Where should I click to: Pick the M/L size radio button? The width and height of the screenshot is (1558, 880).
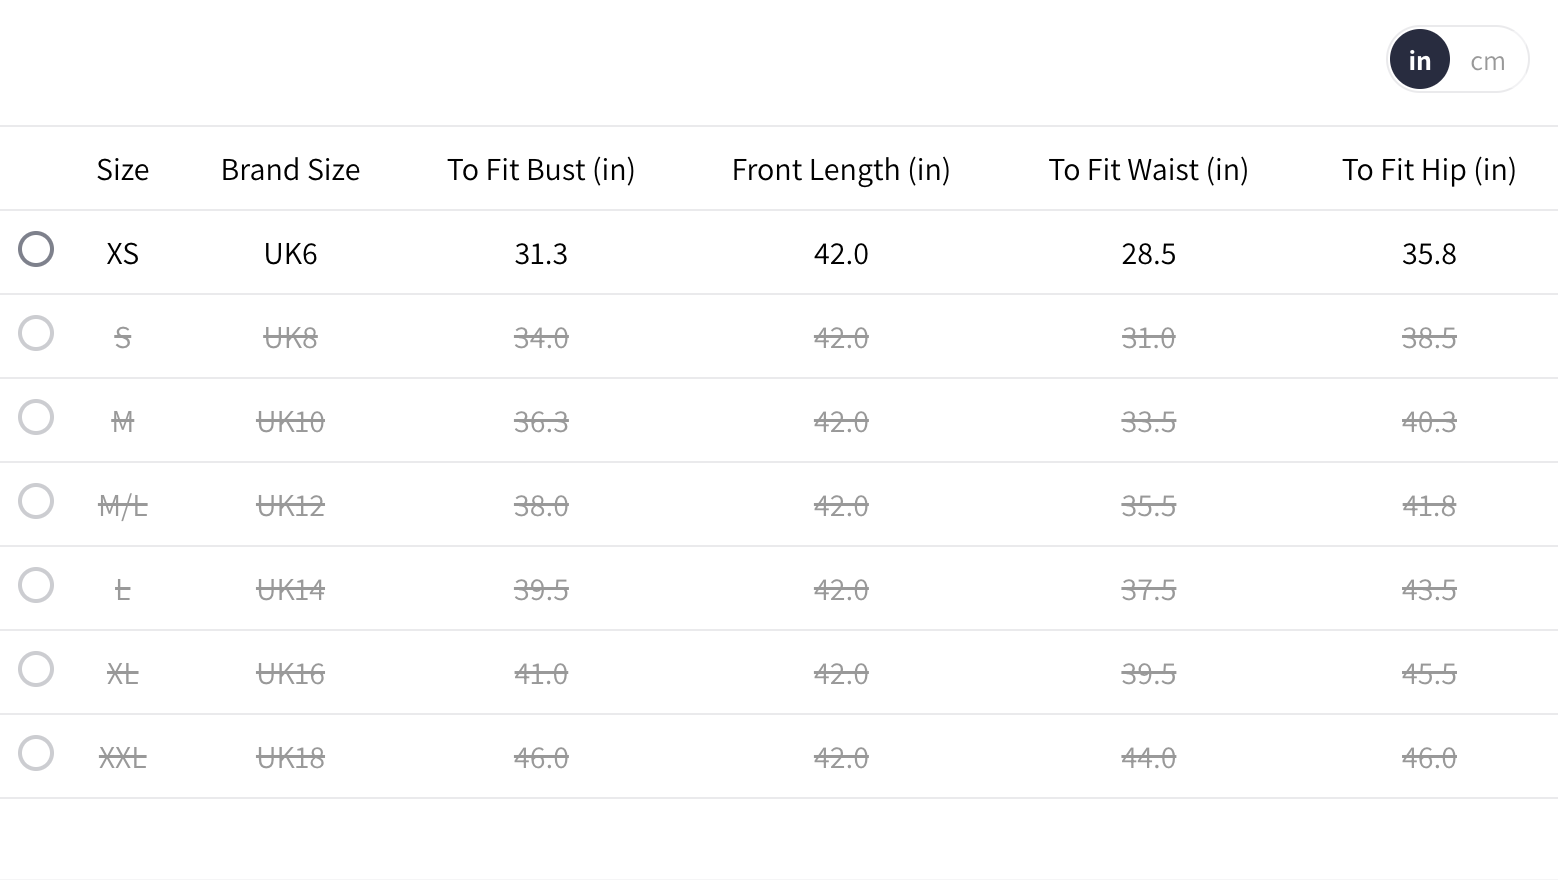pos(36,501)
